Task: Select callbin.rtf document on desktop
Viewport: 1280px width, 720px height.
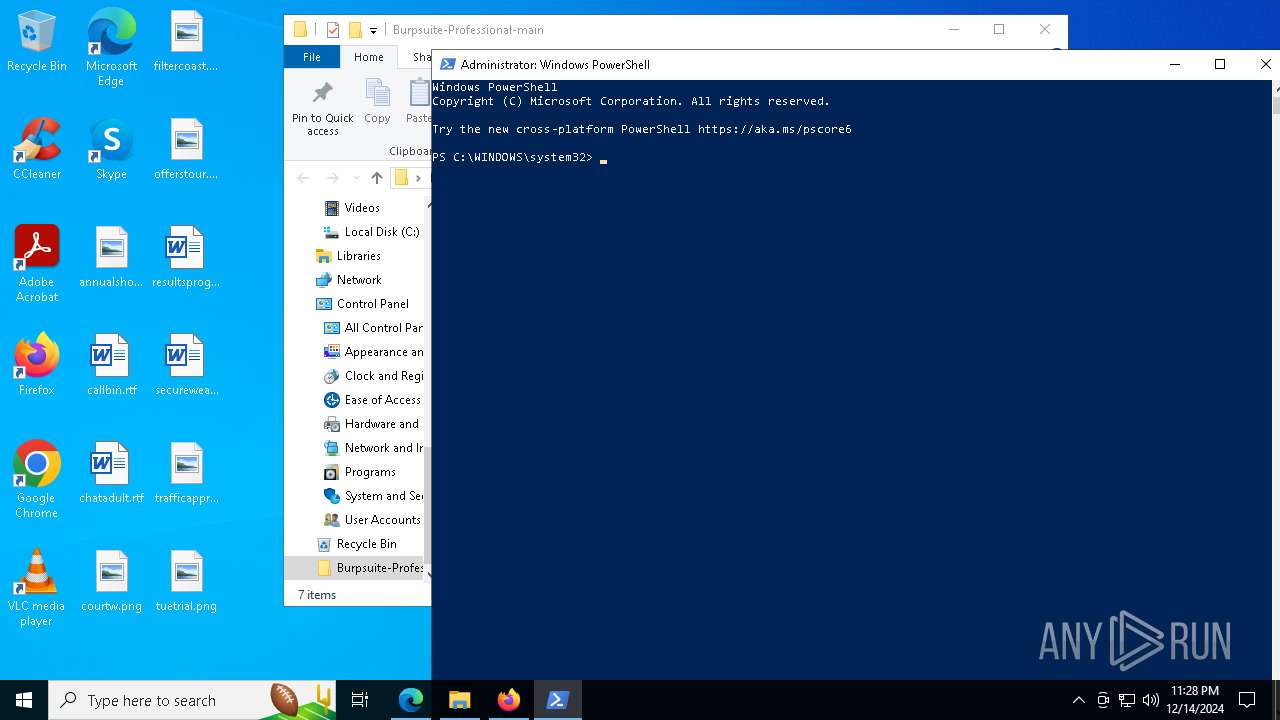Action: pyautogui.click(x=111, y=366)
